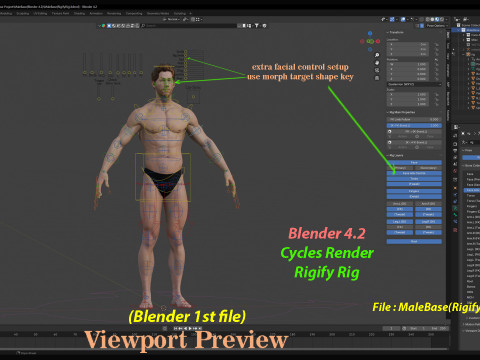
Task: Click the pan hand gizmo in viewport
Action: pyautogui.click(x=377, y=63)
